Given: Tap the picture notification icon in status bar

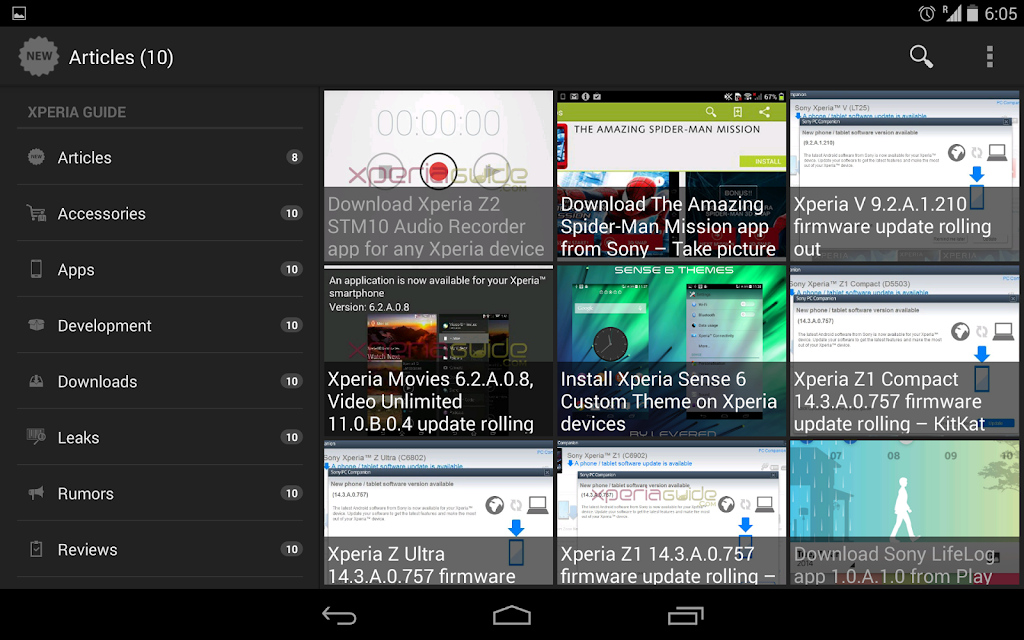Looking at the screenshot, I should [19, 13].
